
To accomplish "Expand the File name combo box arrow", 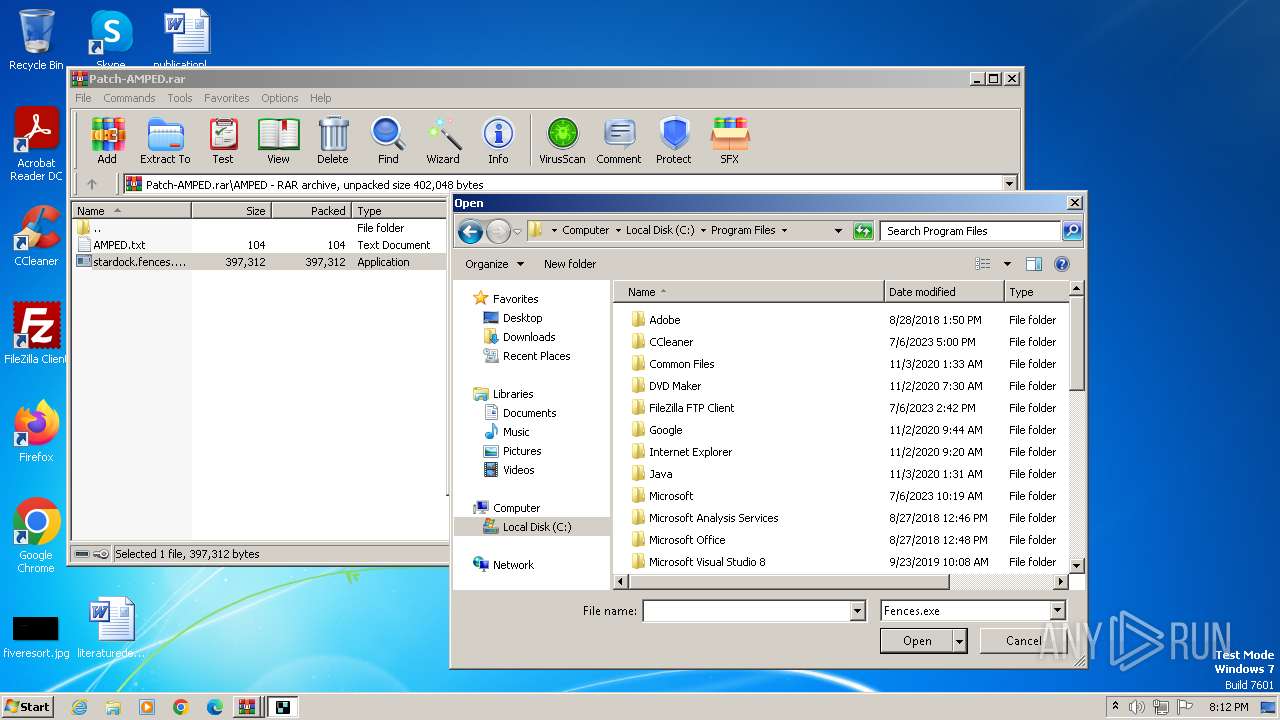I will pos(857,611).
